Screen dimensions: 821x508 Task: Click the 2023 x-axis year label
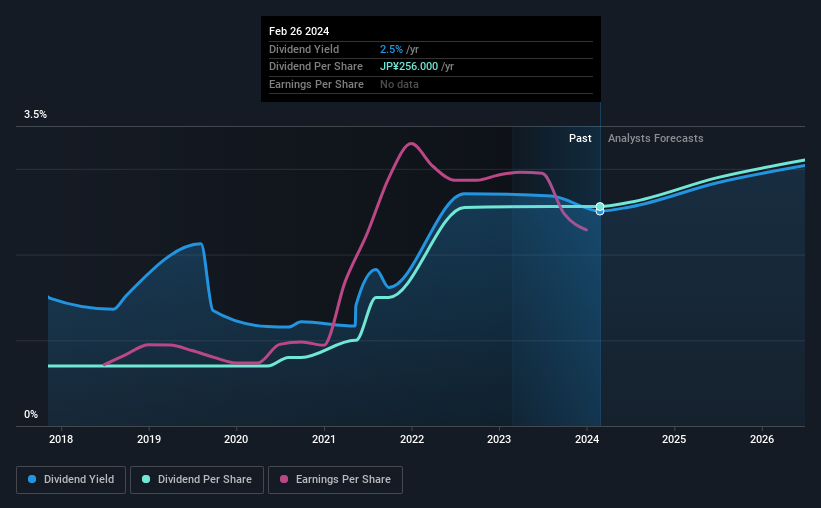pos(499,439)
